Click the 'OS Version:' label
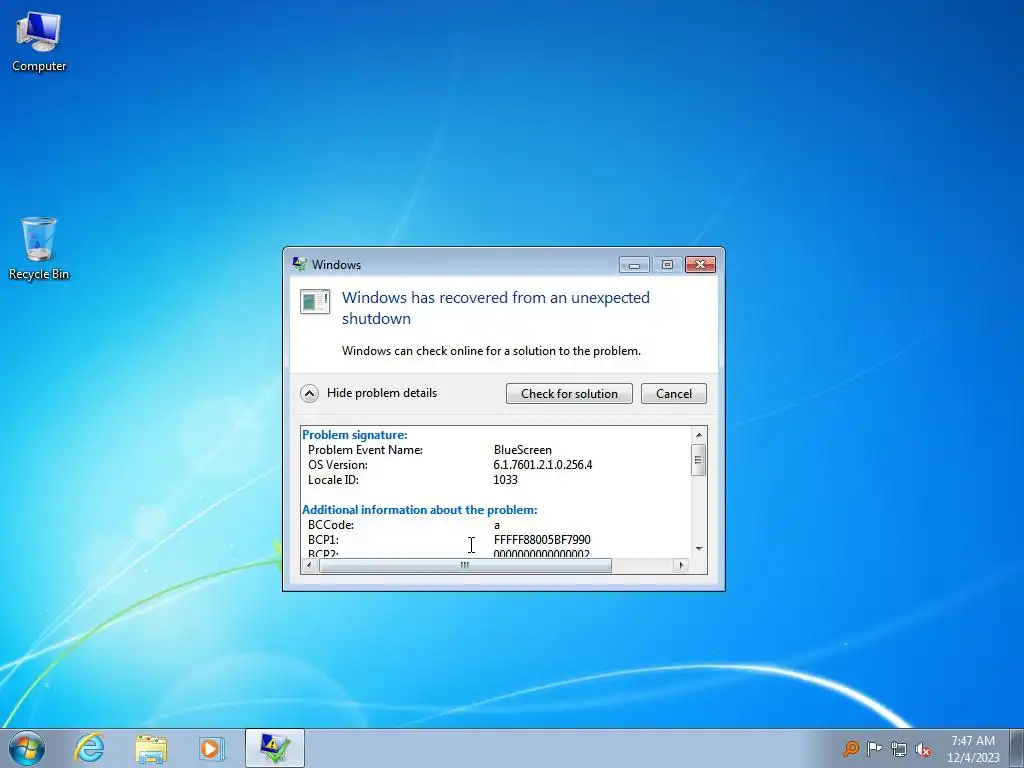The width and height of the screenshot is (1024, 768). point(338,465)
